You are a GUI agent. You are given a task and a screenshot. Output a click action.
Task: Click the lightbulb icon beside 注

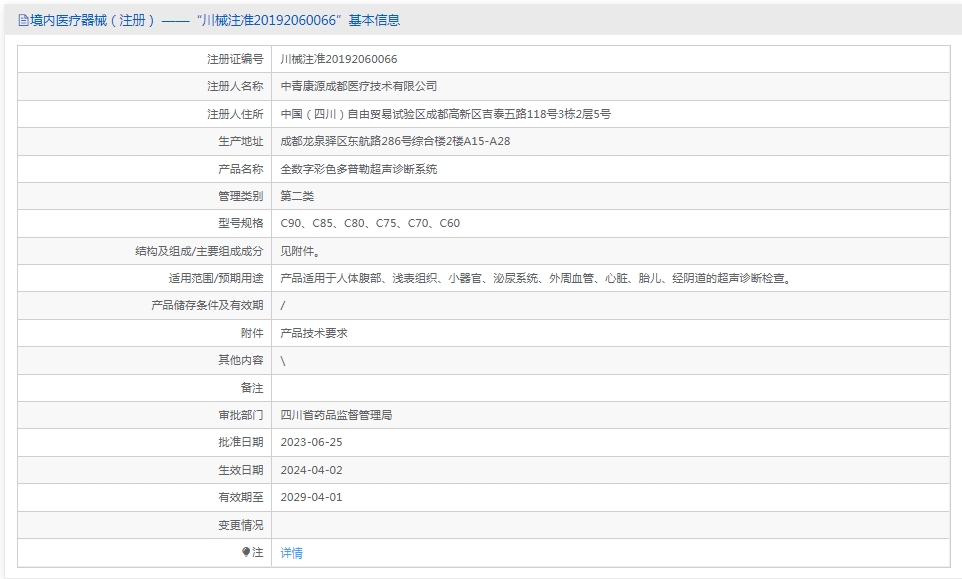(246, 552)
